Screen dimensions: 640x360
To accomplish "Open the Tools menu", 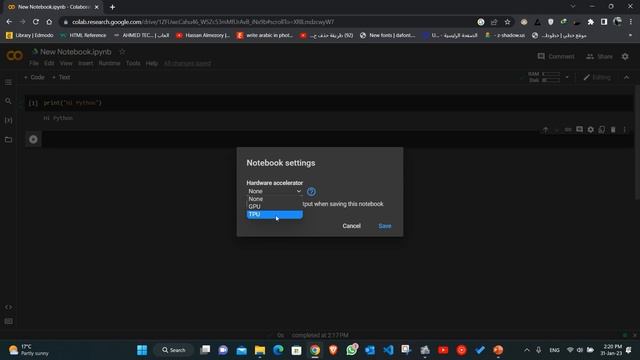I will [133, 63].
